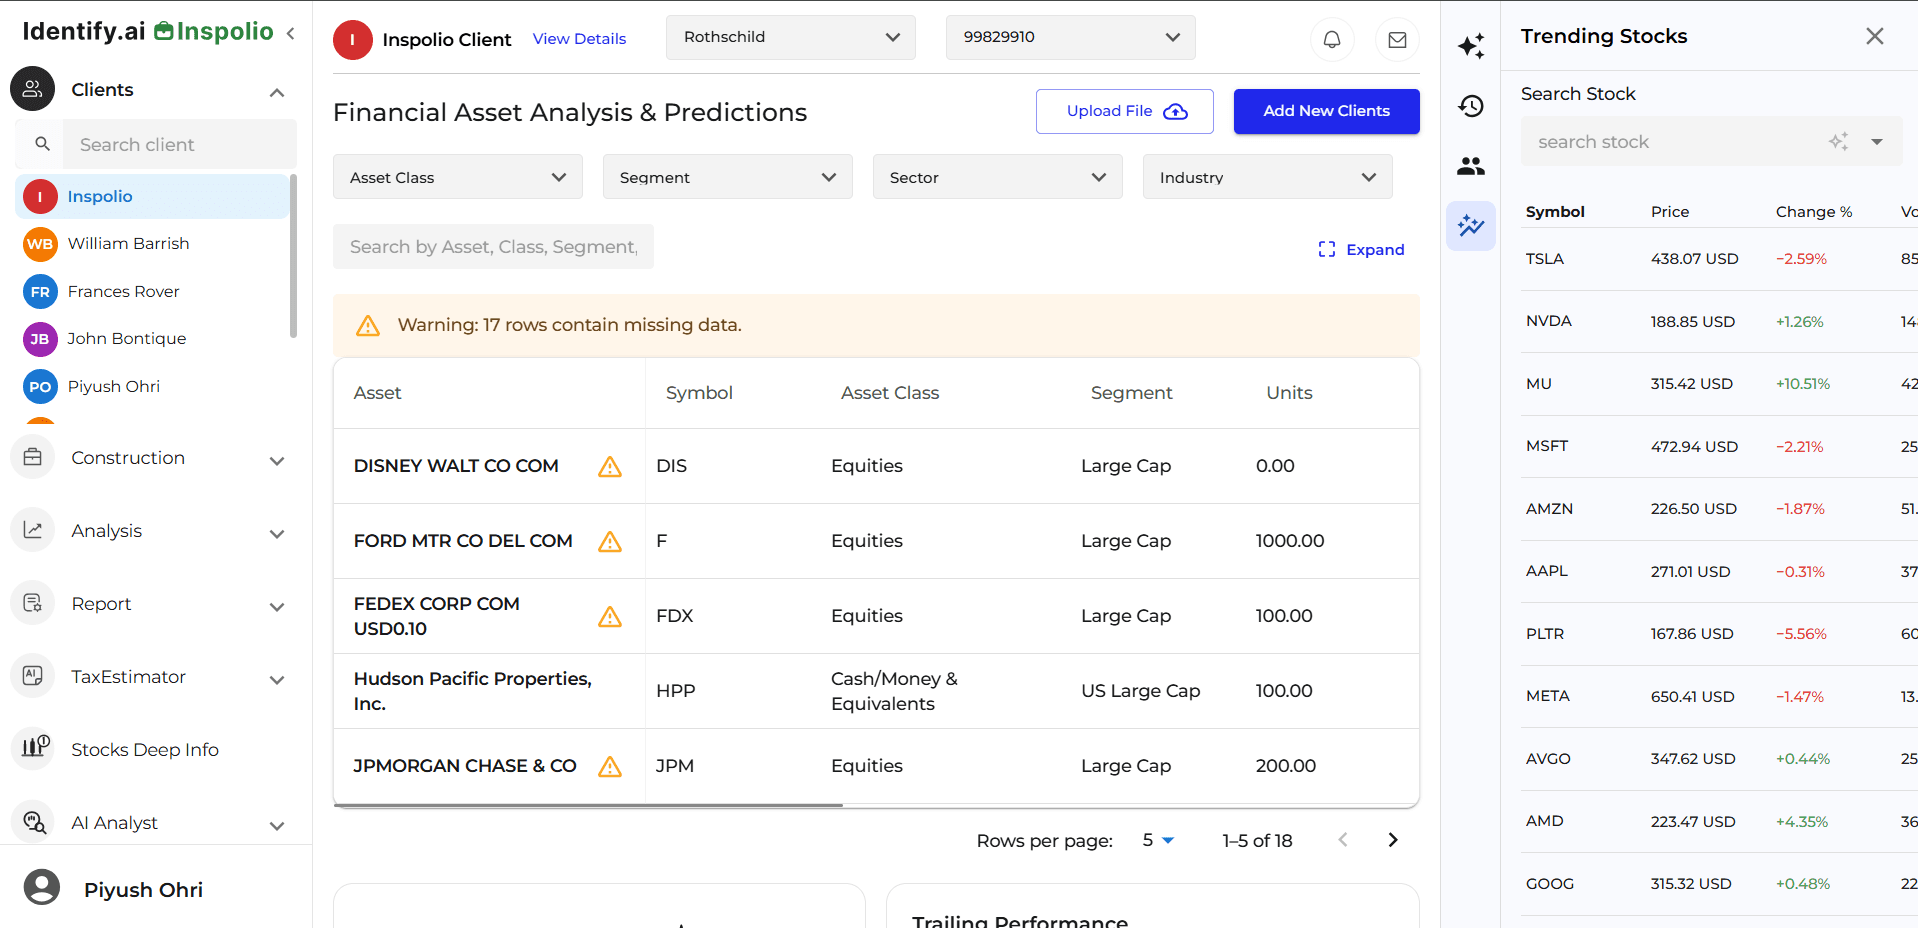Click the Upload File button
Screen dimensions: 1918x928
[x=1124, y=110]
